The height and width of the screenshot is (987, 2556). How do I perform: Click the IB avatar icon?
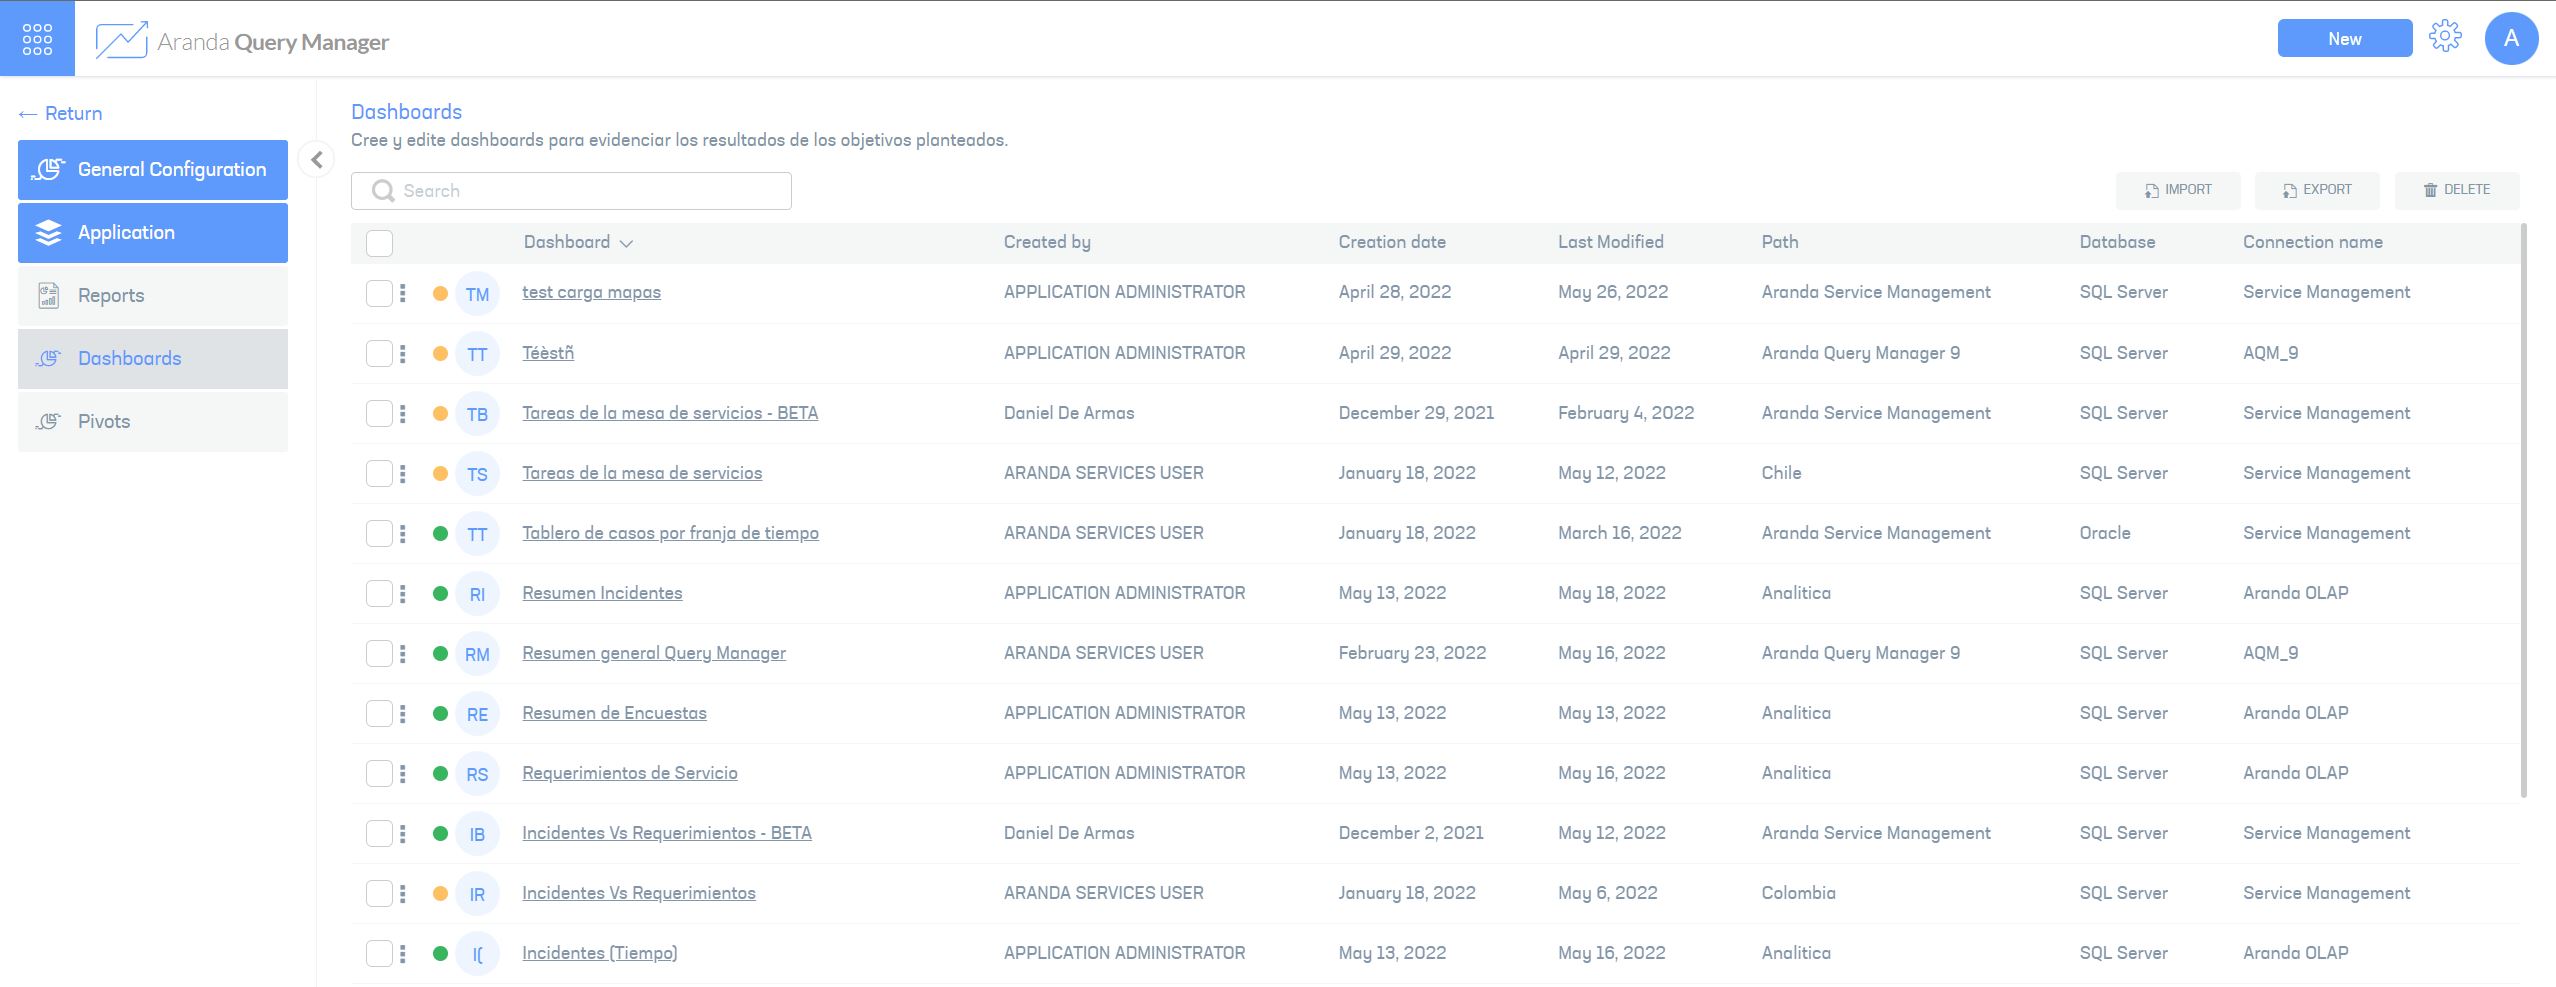pos(477,834)
